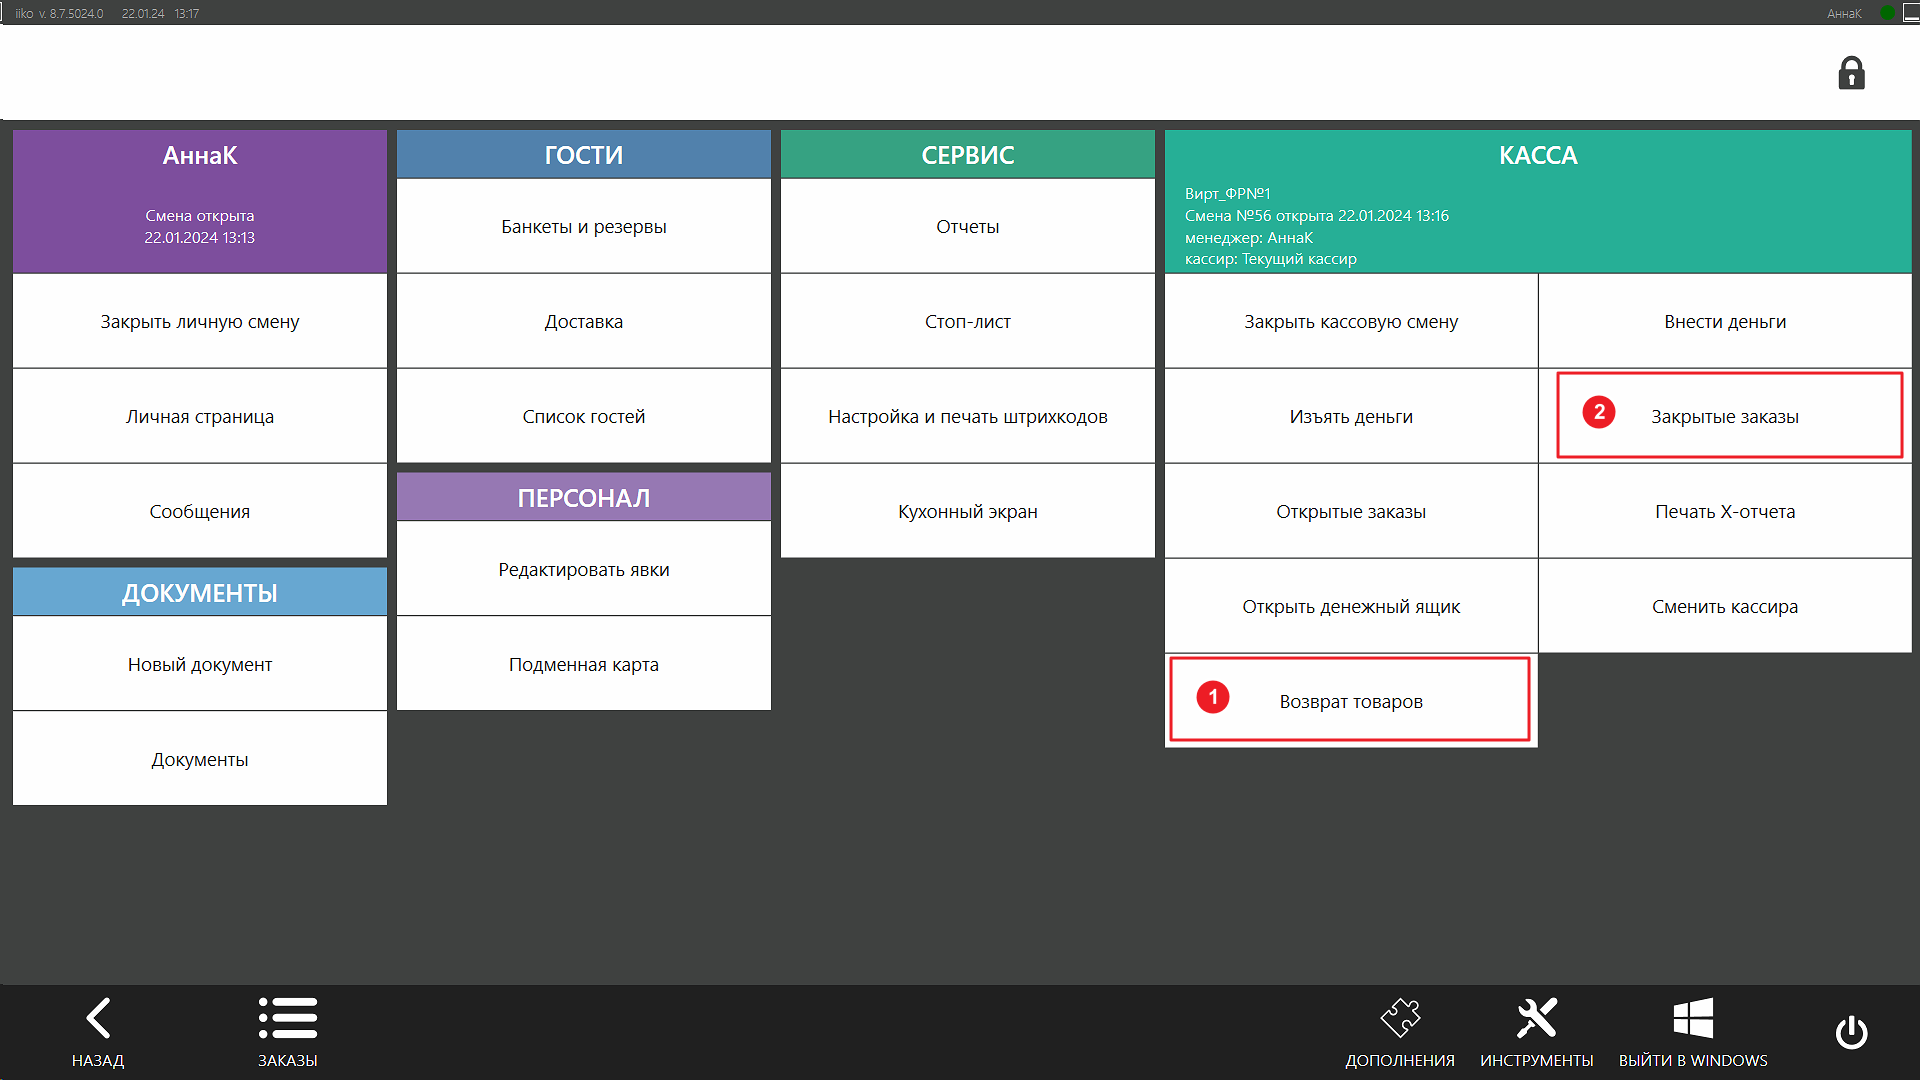This screenshot has height=1080, width=1920.
Task: Open the Доставка tile
Action: [584, 321]
